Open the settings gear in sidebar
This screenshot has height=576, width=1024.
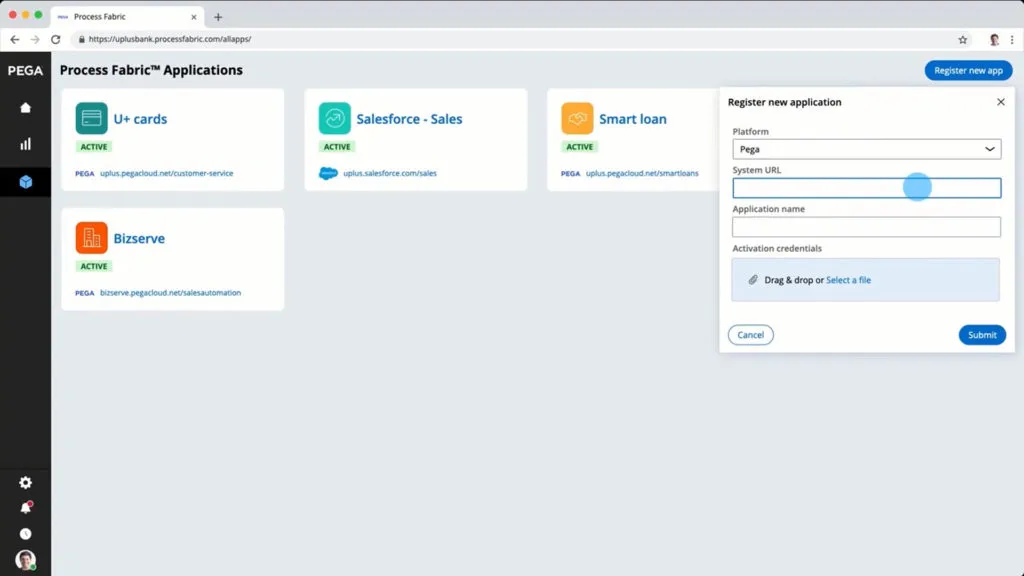pos(25,483)
